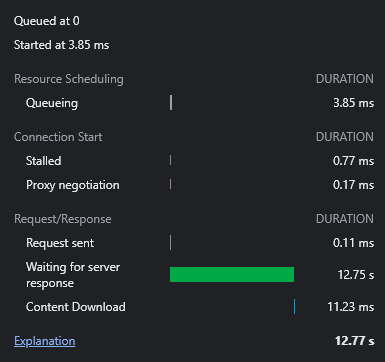Click the Stalled timing bar marker
The height and width of the screenshot is (362, 385).
pos(170,160)
